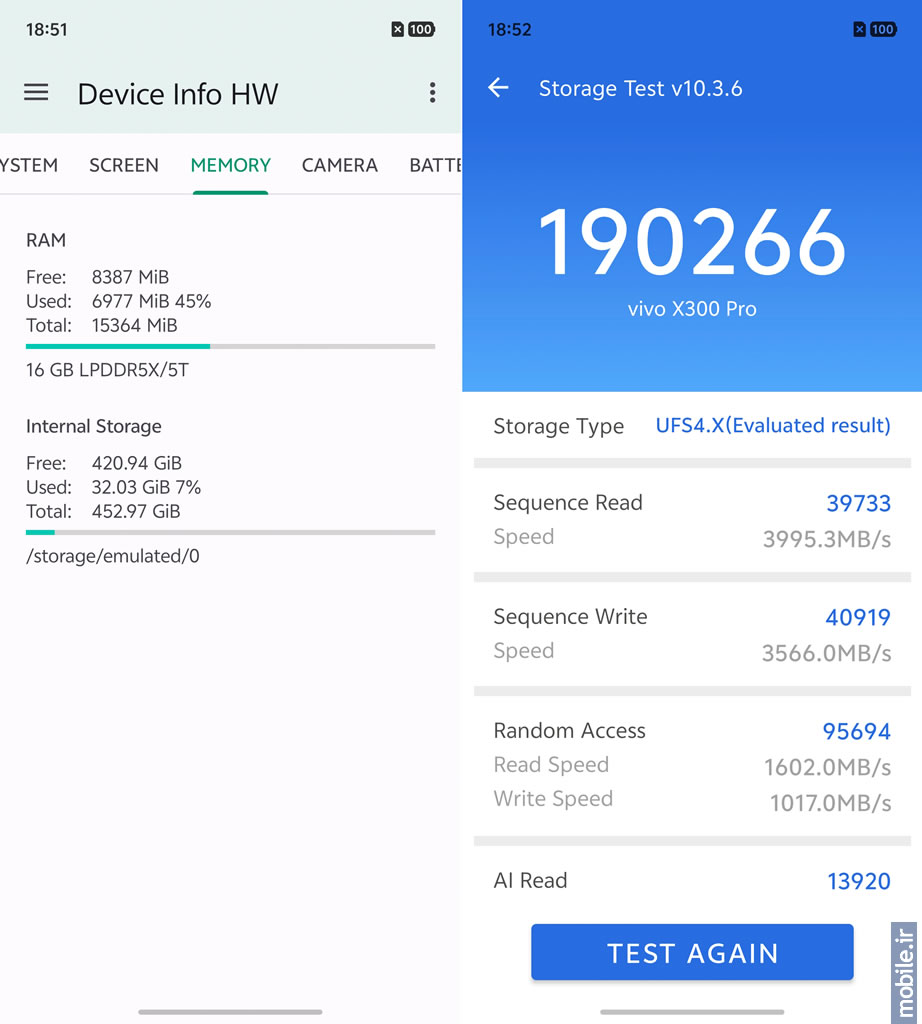This screenshot has width=922, height=1024.
Task: Select the Random Access score 95694
Action: tap(856, 731)
